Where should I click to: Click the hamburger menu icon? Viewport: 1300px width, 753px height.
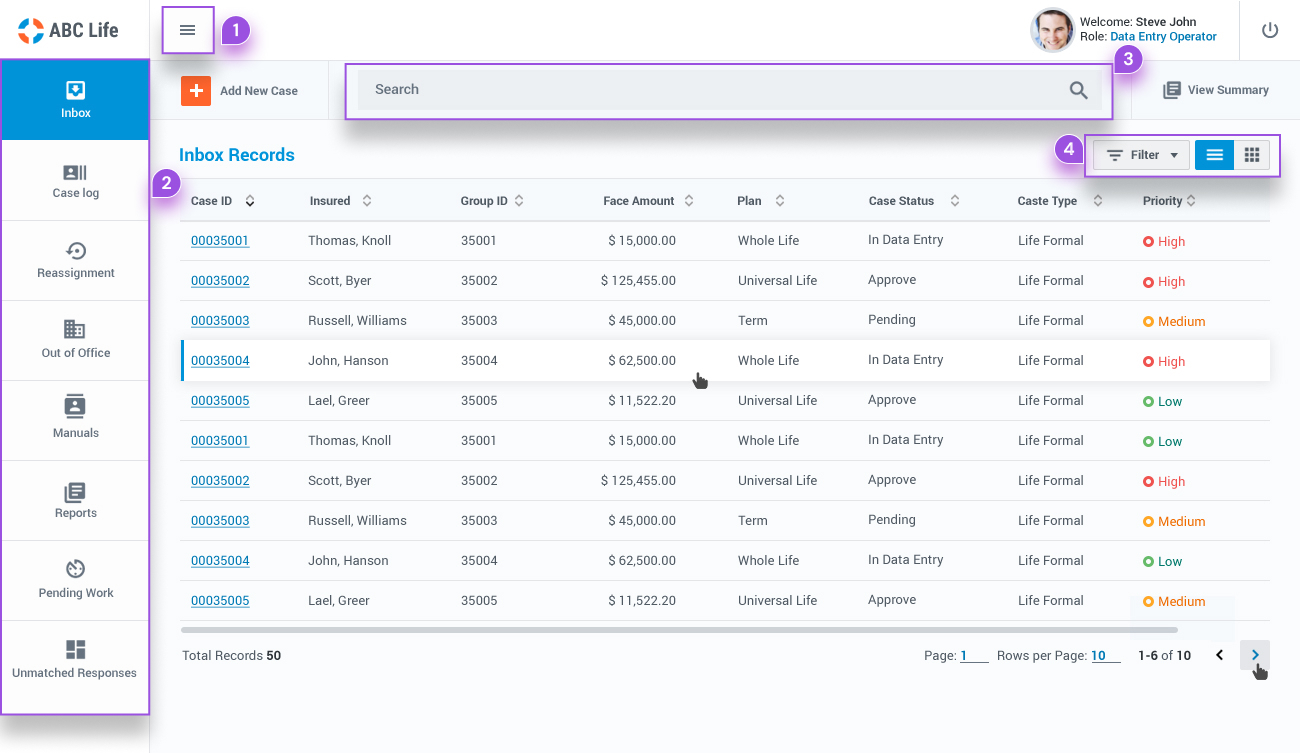click(x=187, y=30)
